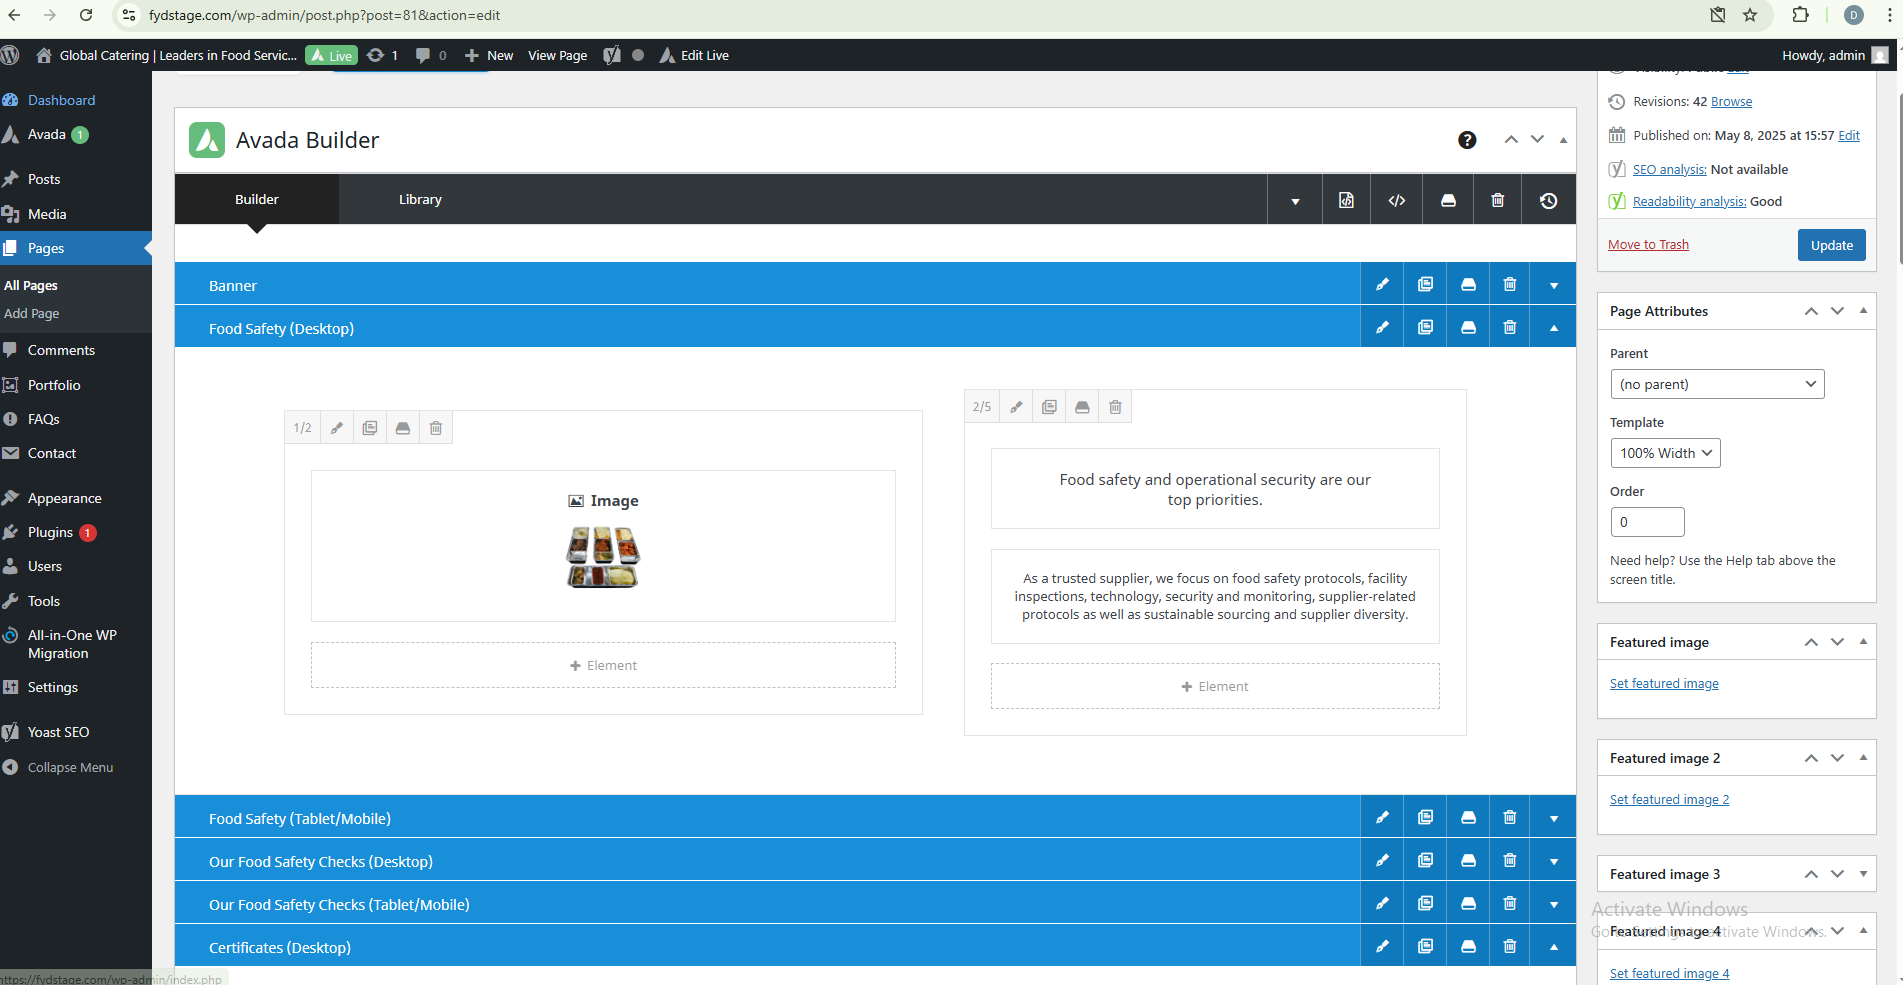Click the Move to Trash link
Viewport: 1903px width, 985px height.
[1648, 245]
